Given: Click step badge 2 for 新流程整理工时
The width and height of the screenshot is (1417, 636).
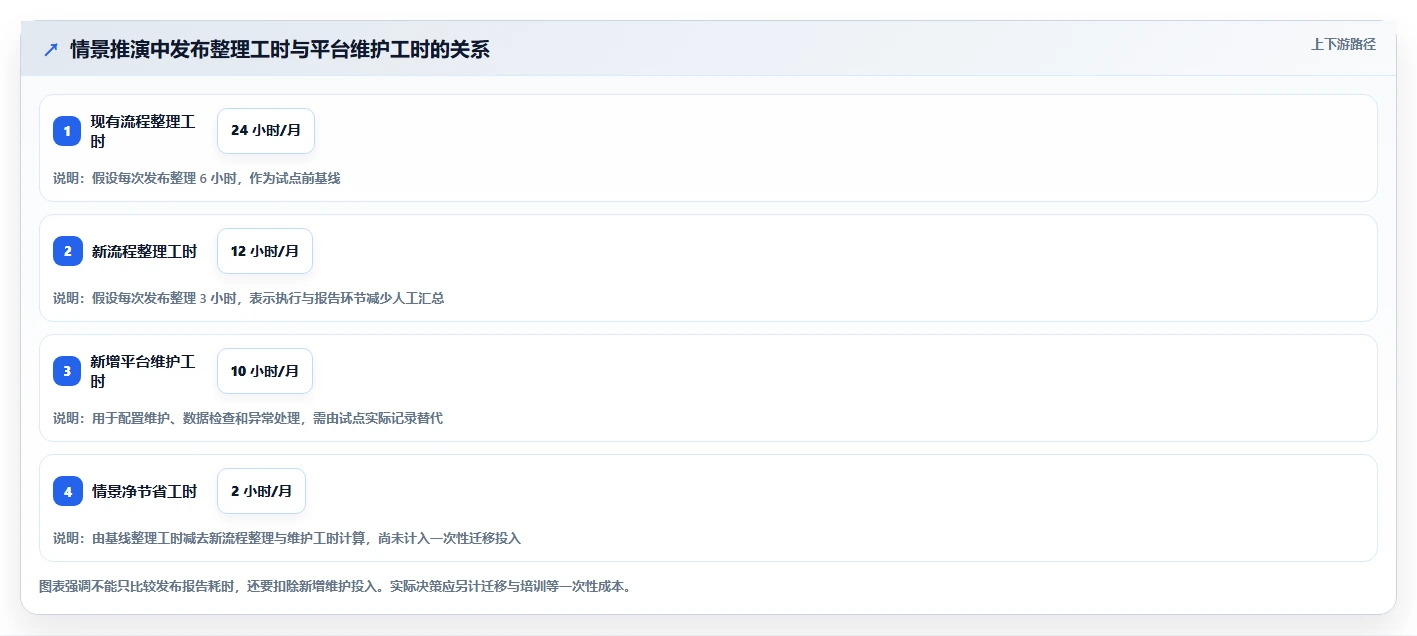Looking at the screenshot, I should point(67,251).
